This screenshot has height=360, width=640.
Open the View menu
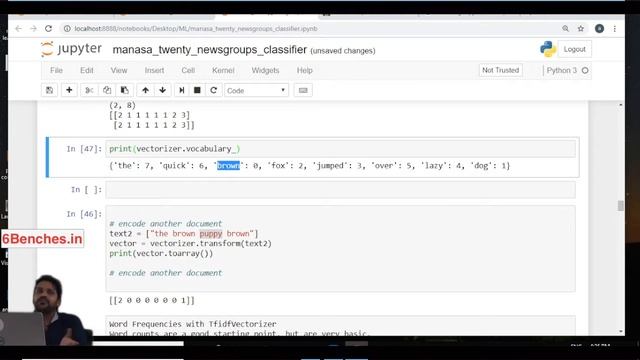click(119, 70)
